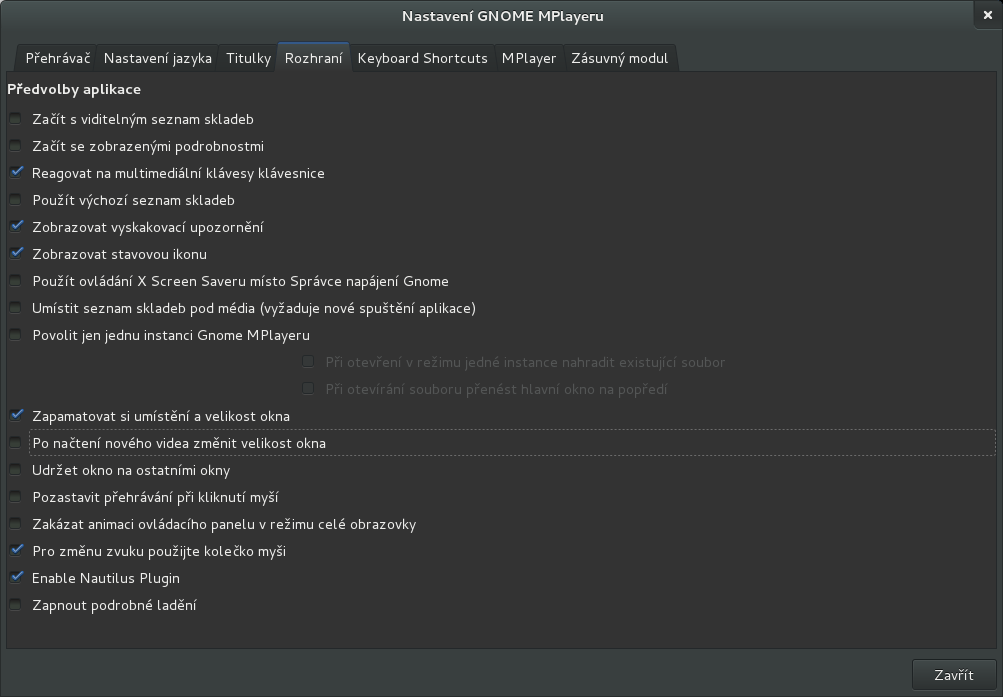Image resolution: width=1003 pixels, height=697 pixels.
Task: Disable 'Zobrazovat vyskakovací upozornění'
Action: point(15,227)
